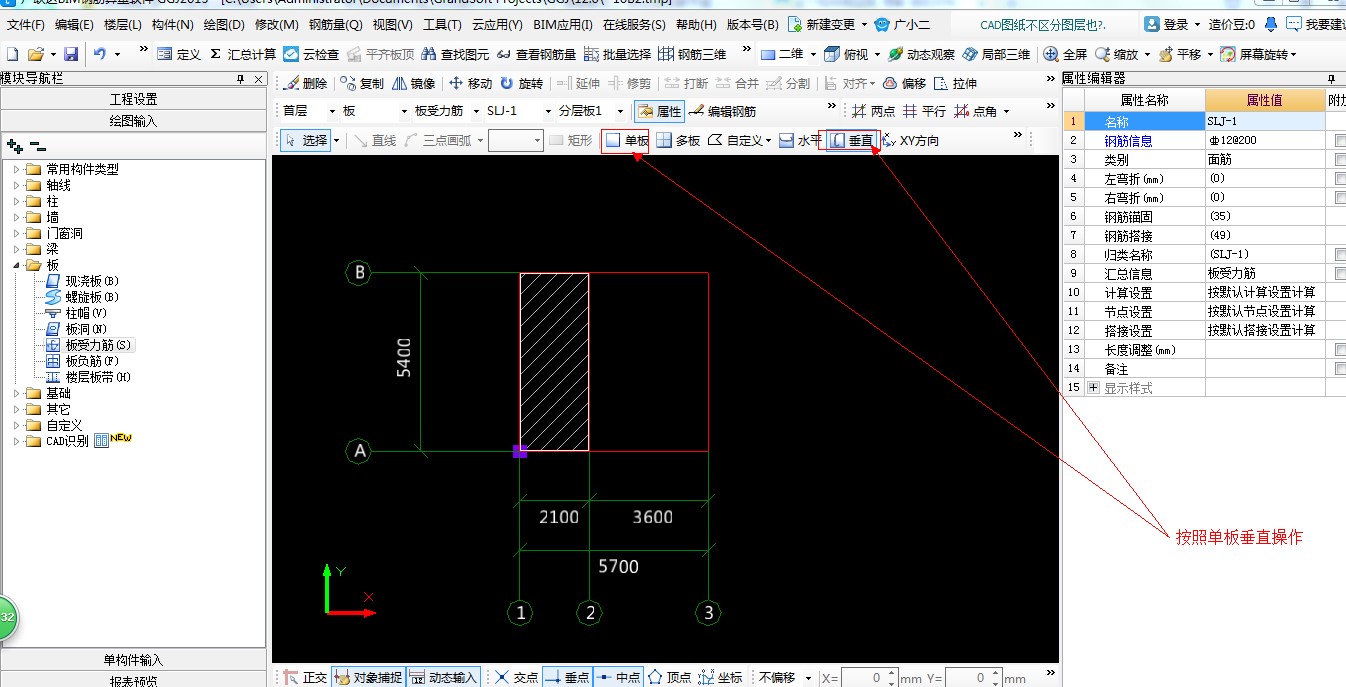Viewport: 1346px width, 687px height.
Task: Click 局部三维 partial 3D tool
Action: coord(996,54)
